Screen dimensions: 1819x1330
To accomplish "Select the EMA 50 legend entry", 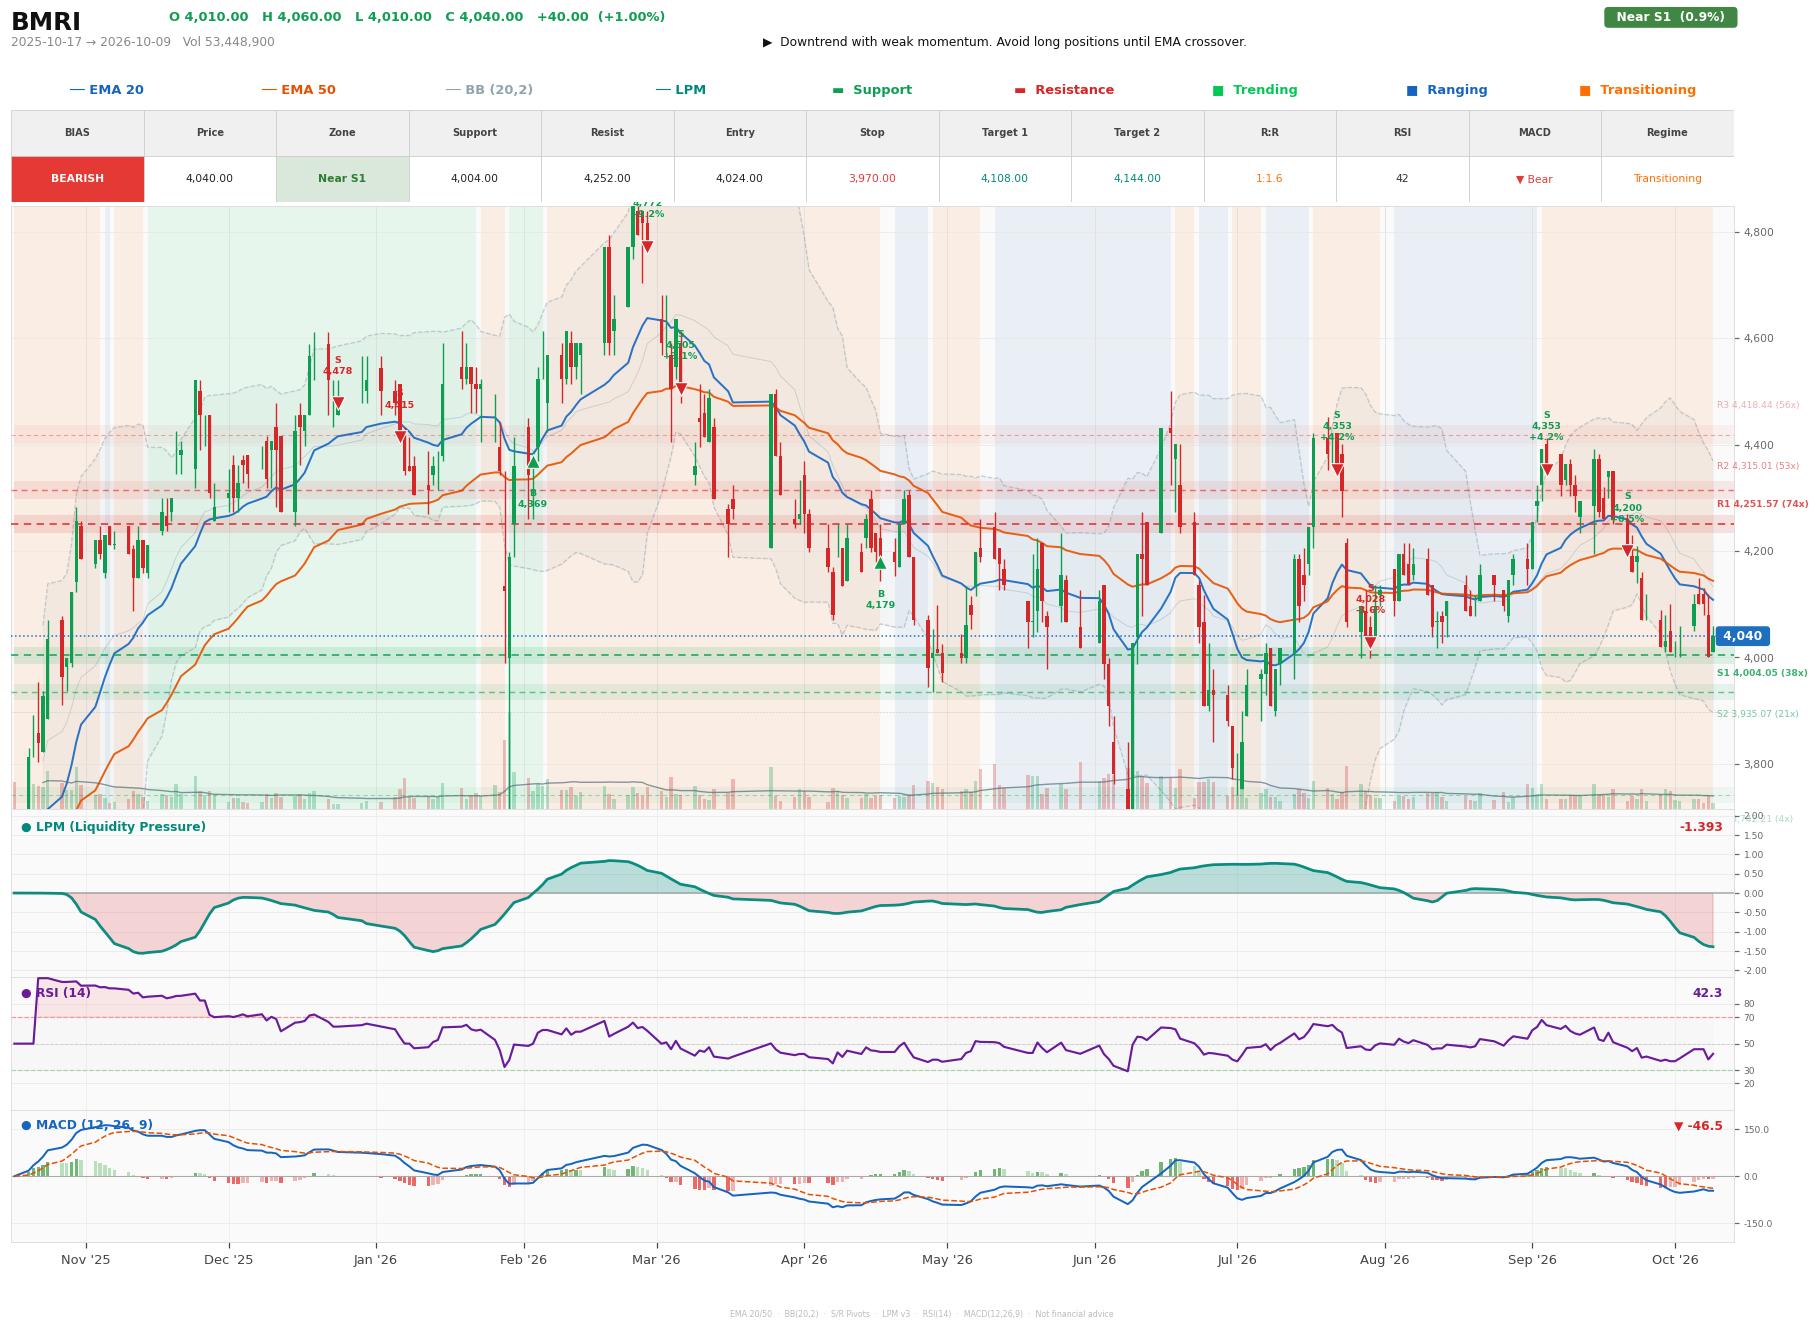I will tap(299, 90).
